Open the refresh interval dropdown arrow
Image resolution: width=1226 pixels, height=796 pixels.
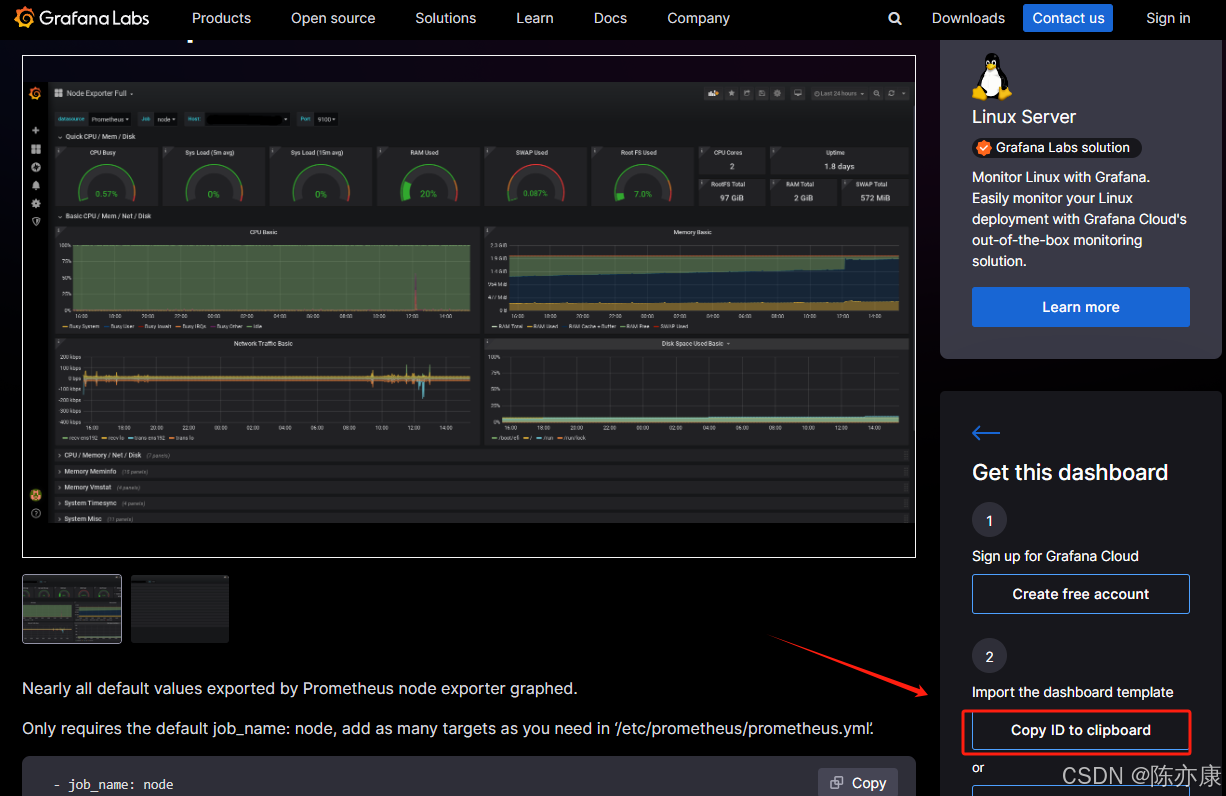tap(903, 93)
